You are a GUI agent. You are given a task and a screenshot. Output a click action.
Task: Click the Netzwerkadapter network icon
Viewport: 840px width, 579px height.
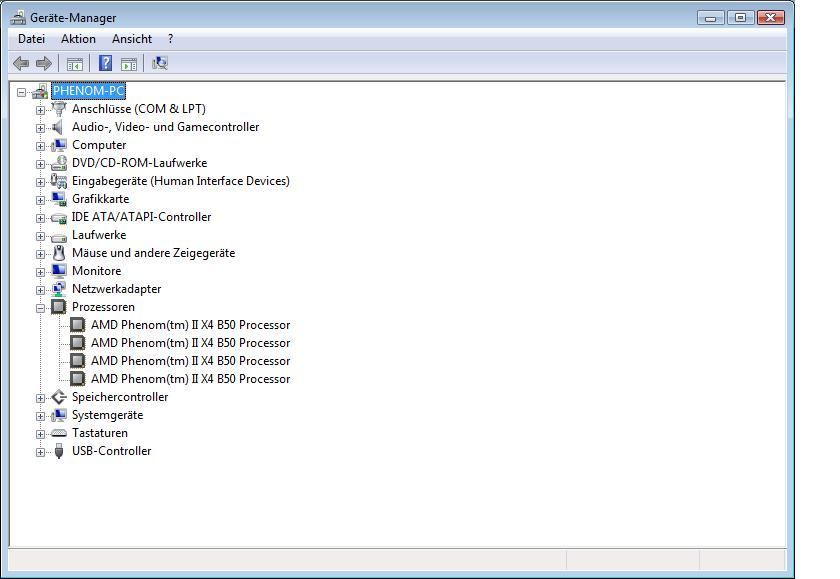[59, 289]
